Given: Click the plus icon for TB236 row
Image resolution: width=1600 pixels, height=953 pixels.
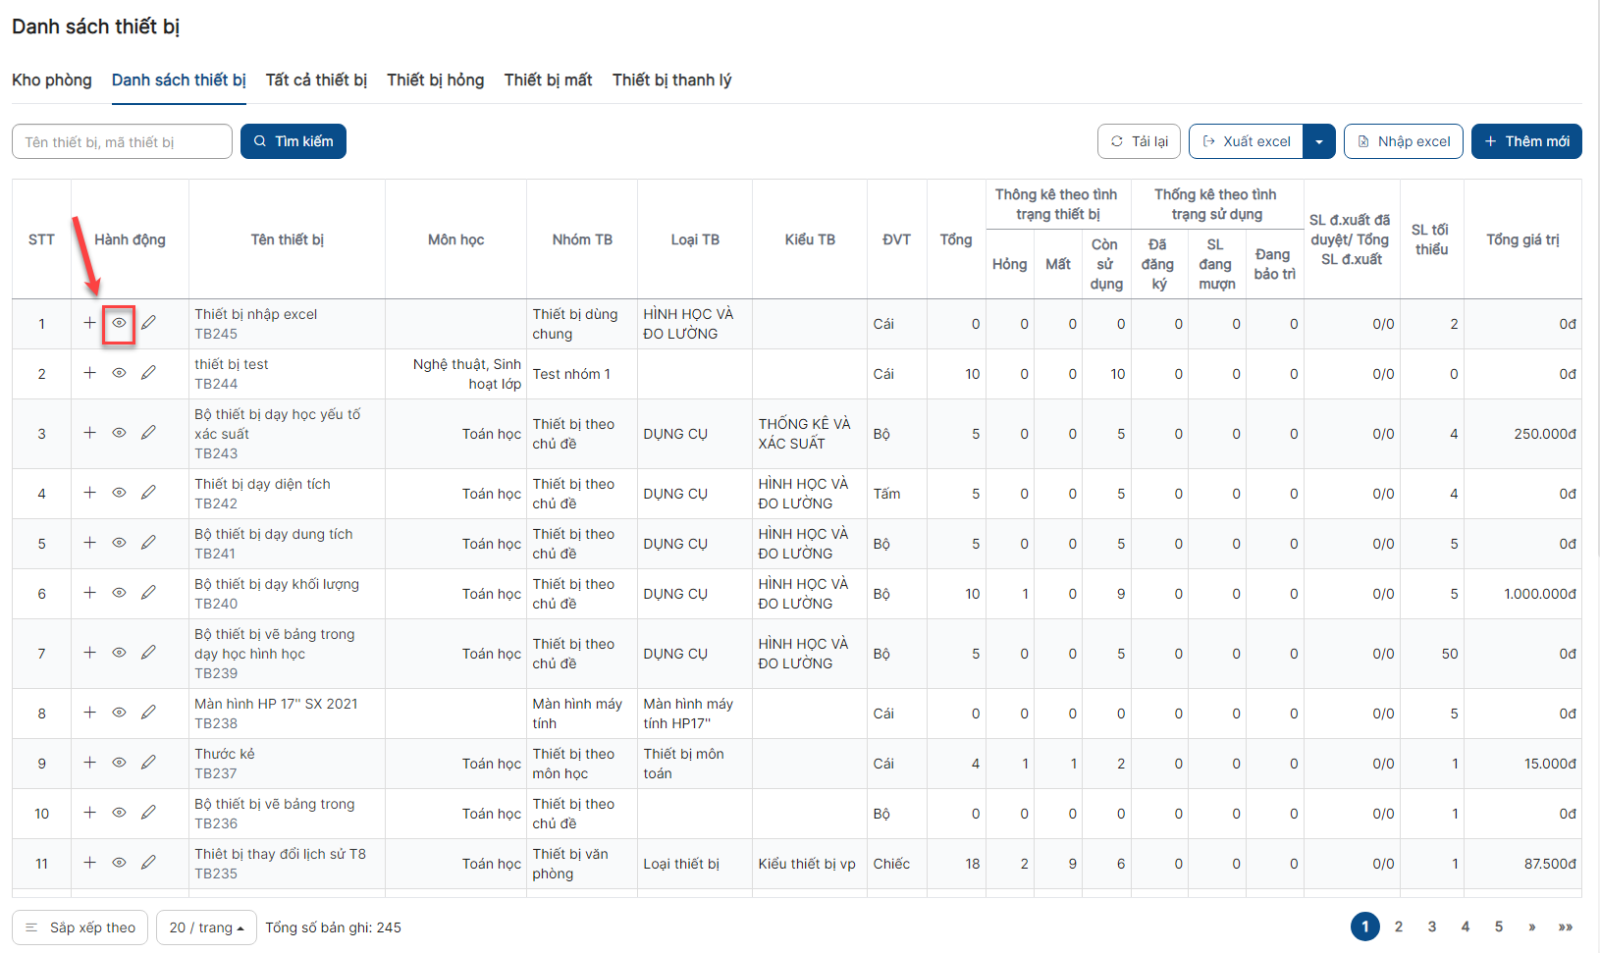Looking at the screenshot, I should [90, 813].
